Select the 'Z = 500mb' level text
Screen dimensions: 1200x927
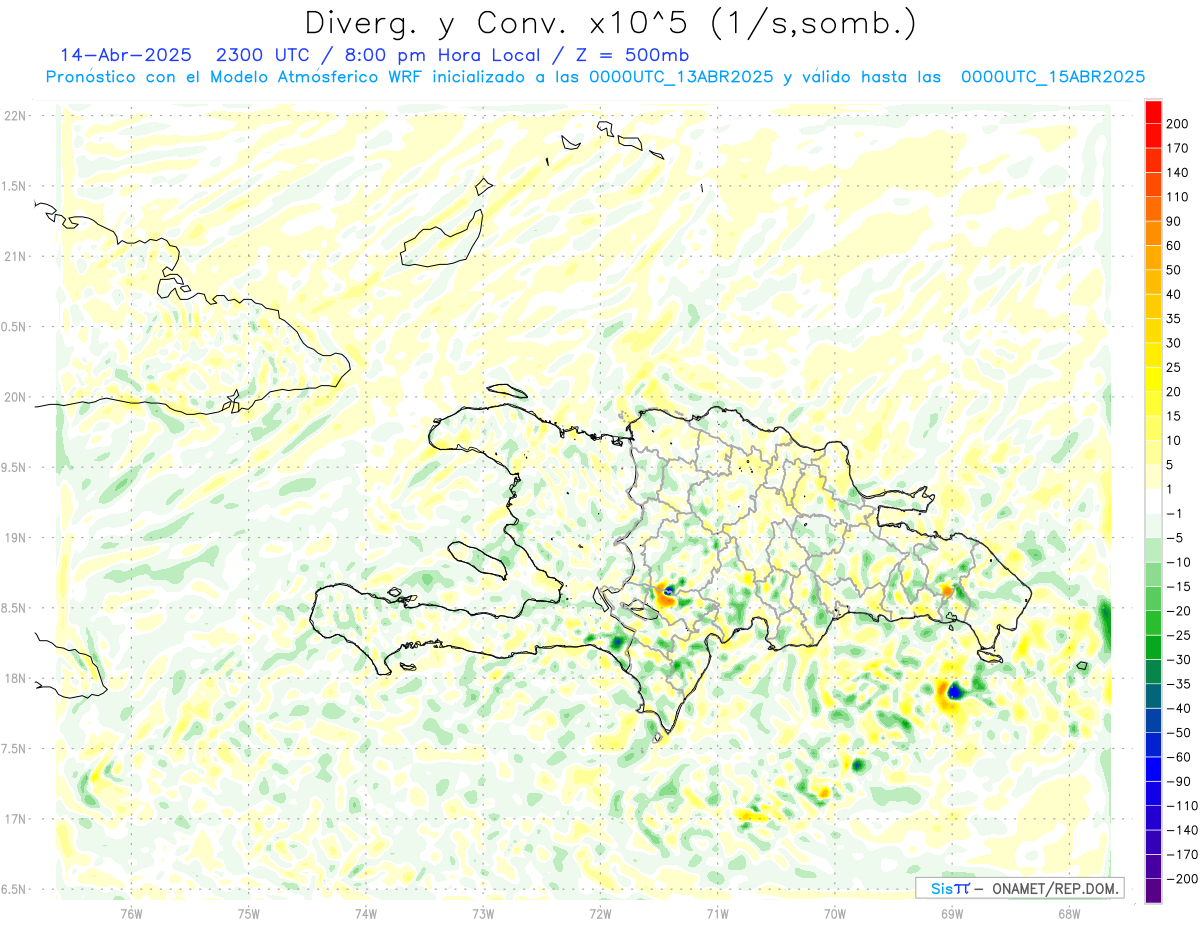tap(633, 55)
